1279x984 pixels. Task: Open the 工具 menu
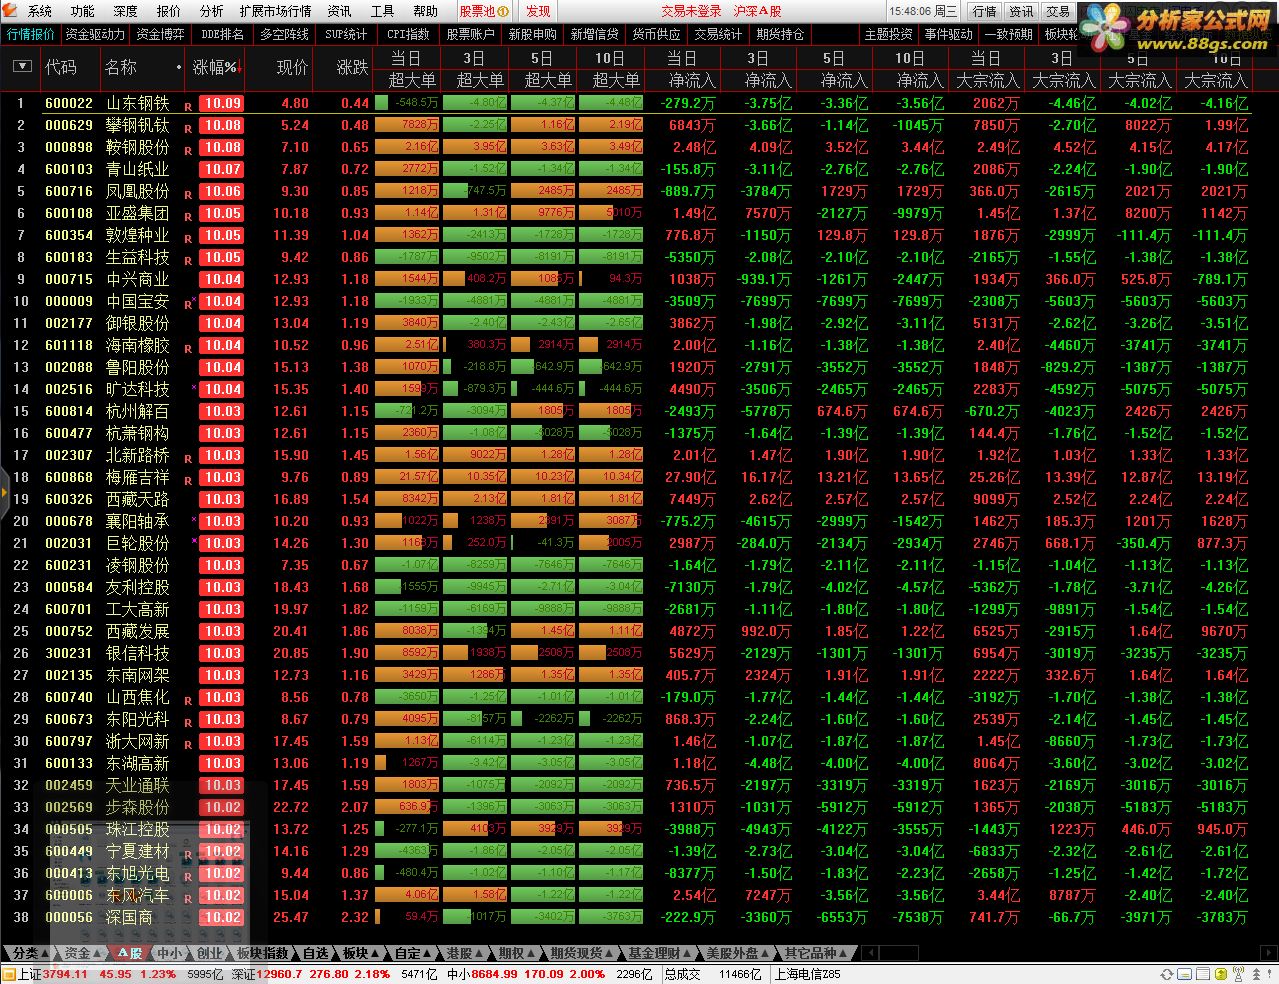coord(383,12)
